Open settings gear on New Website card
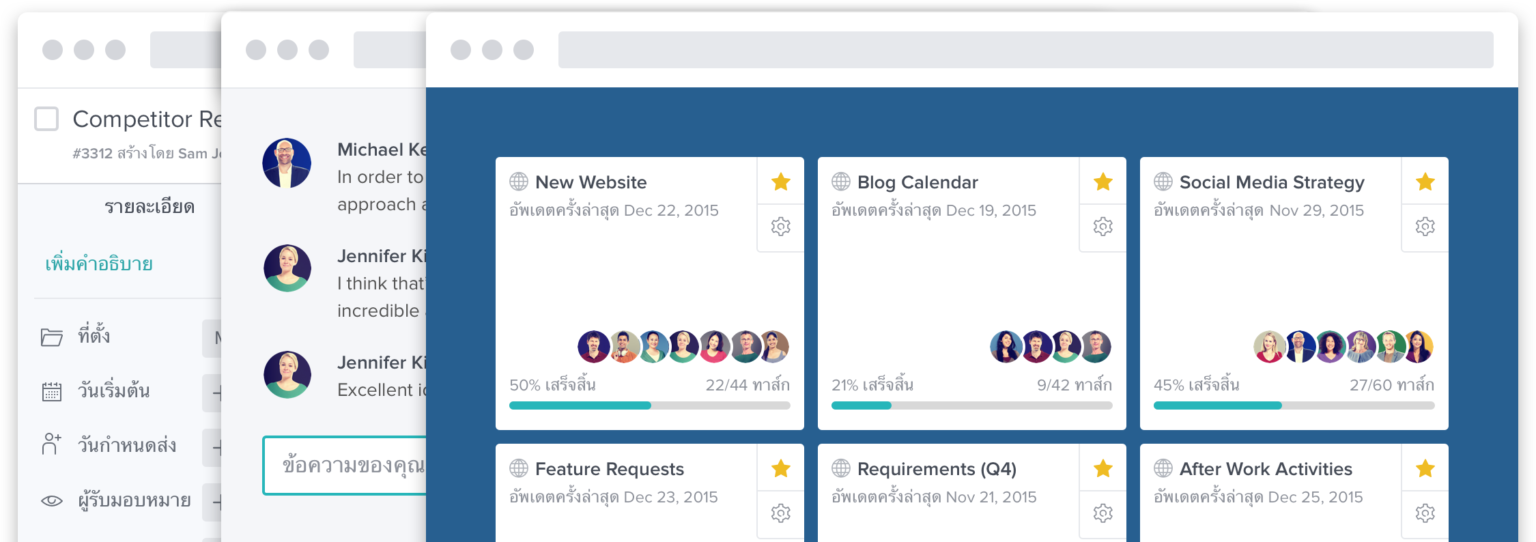 click(781, 227)
